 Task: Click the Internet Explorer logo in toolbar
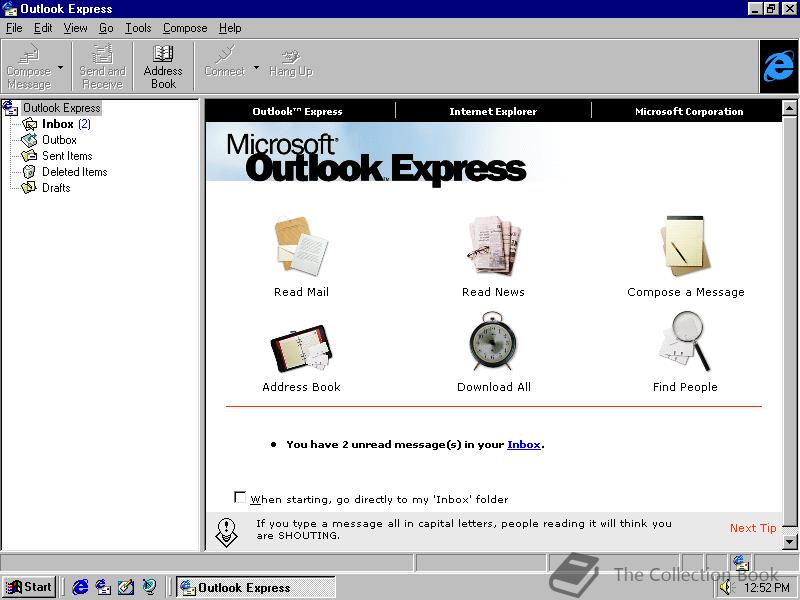[778, 67]
